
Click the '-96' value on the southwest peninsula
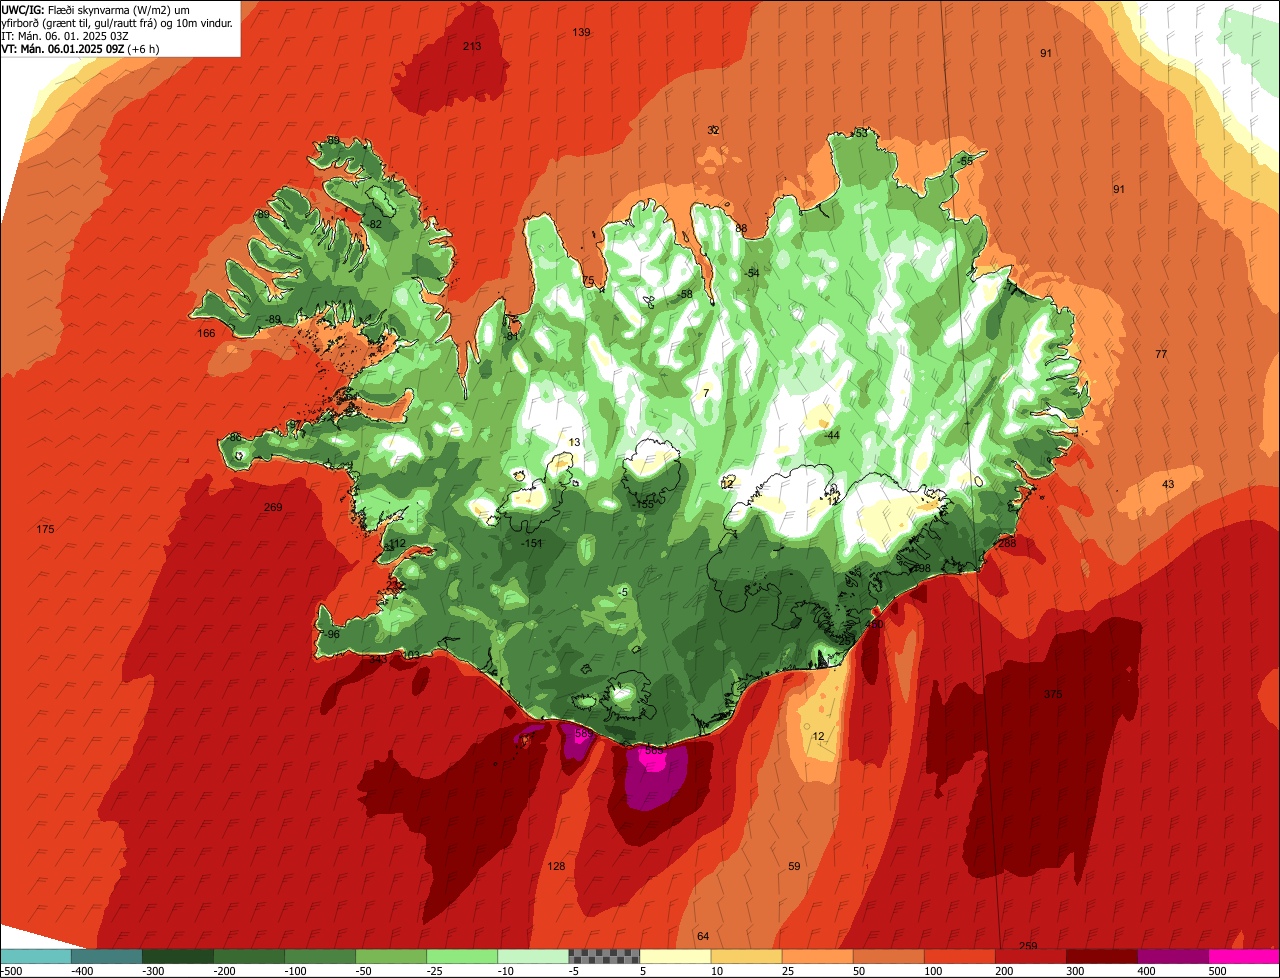coord(331,634)
